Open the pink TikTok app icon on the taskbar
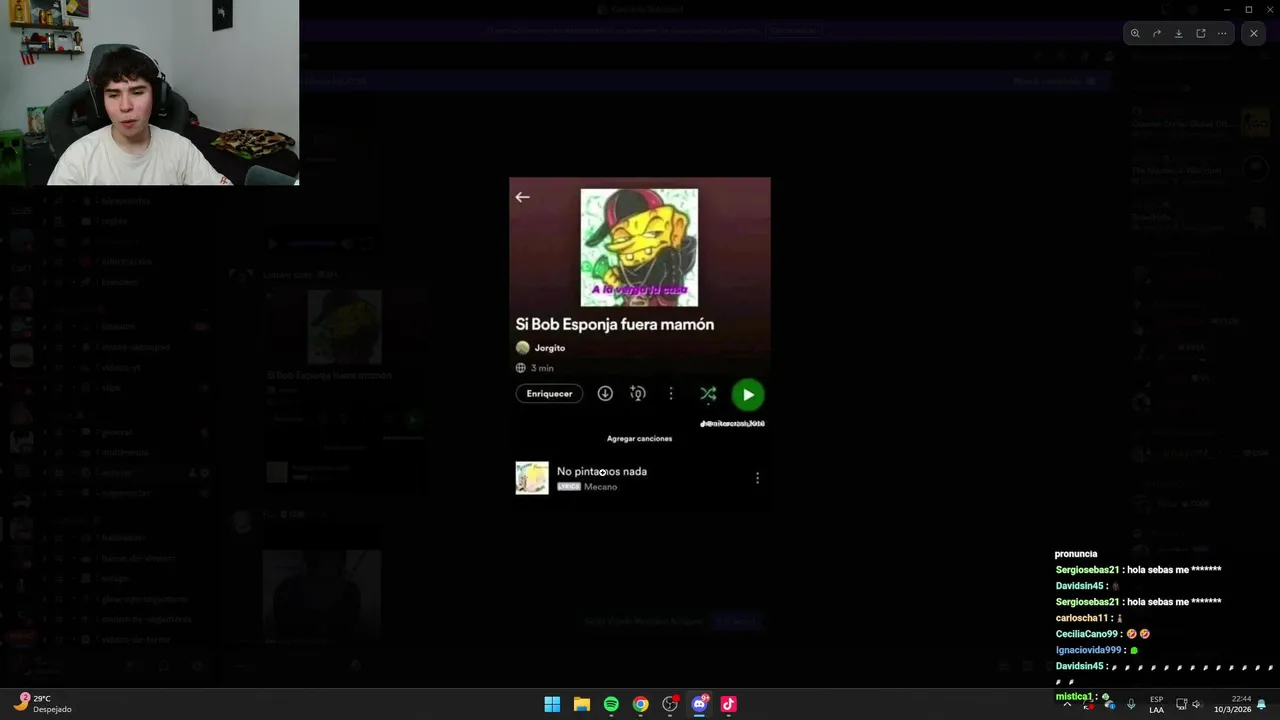 coord(728,704)
